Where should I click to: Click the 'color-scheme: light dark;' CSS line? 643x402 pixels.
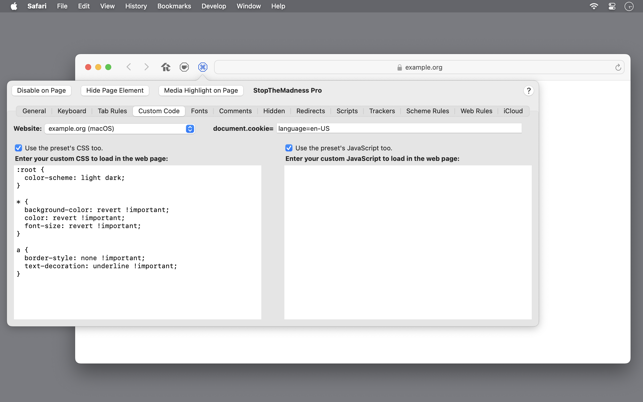74,178
